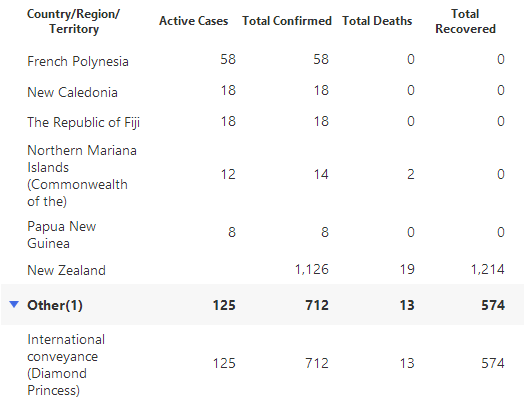Select International conveyance (Diamond Princess) row
Screen dimensions: 524x419
click(x=262, y=364)
